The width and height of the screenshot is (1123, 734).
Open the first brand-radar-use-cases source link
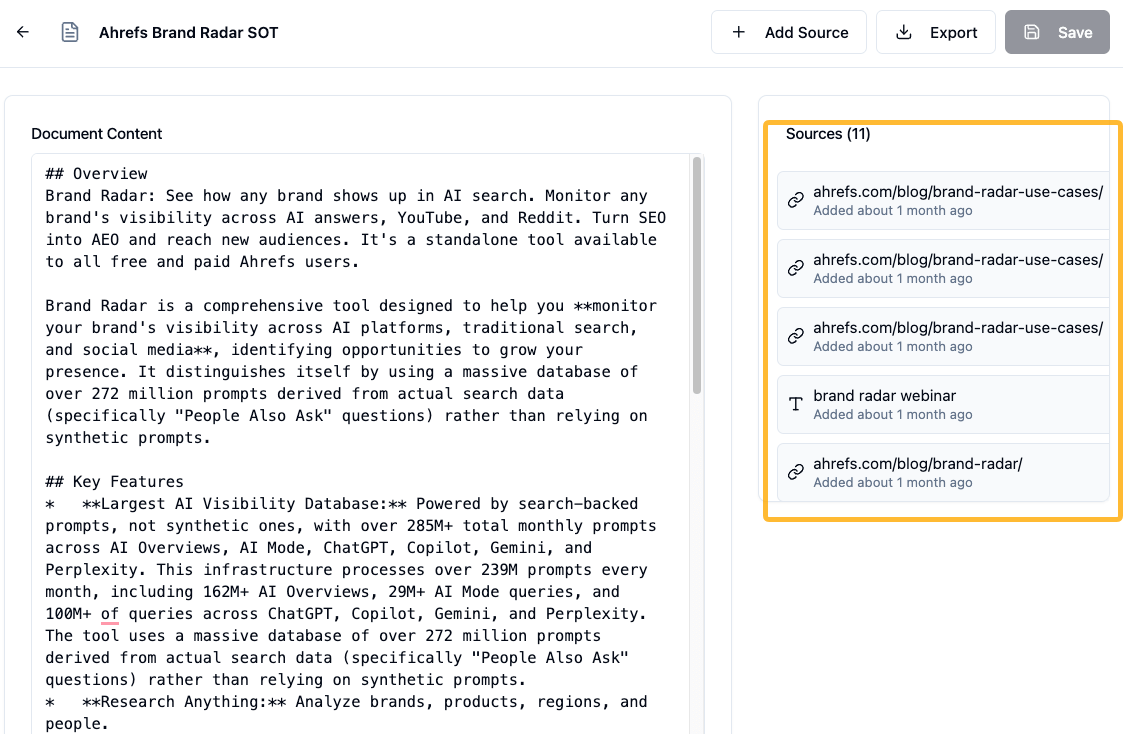[958, 191]
